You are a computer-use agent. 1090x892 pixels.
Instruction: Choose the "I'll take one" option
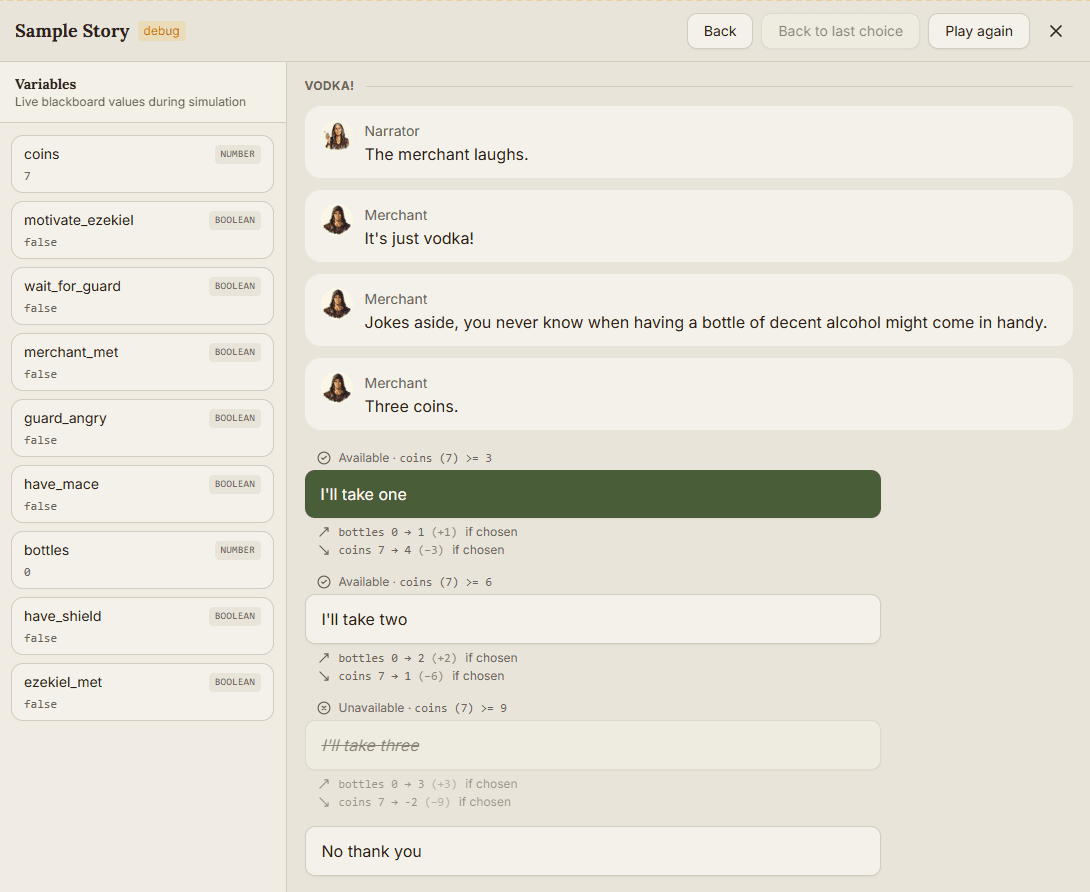(x=592, y=494)
